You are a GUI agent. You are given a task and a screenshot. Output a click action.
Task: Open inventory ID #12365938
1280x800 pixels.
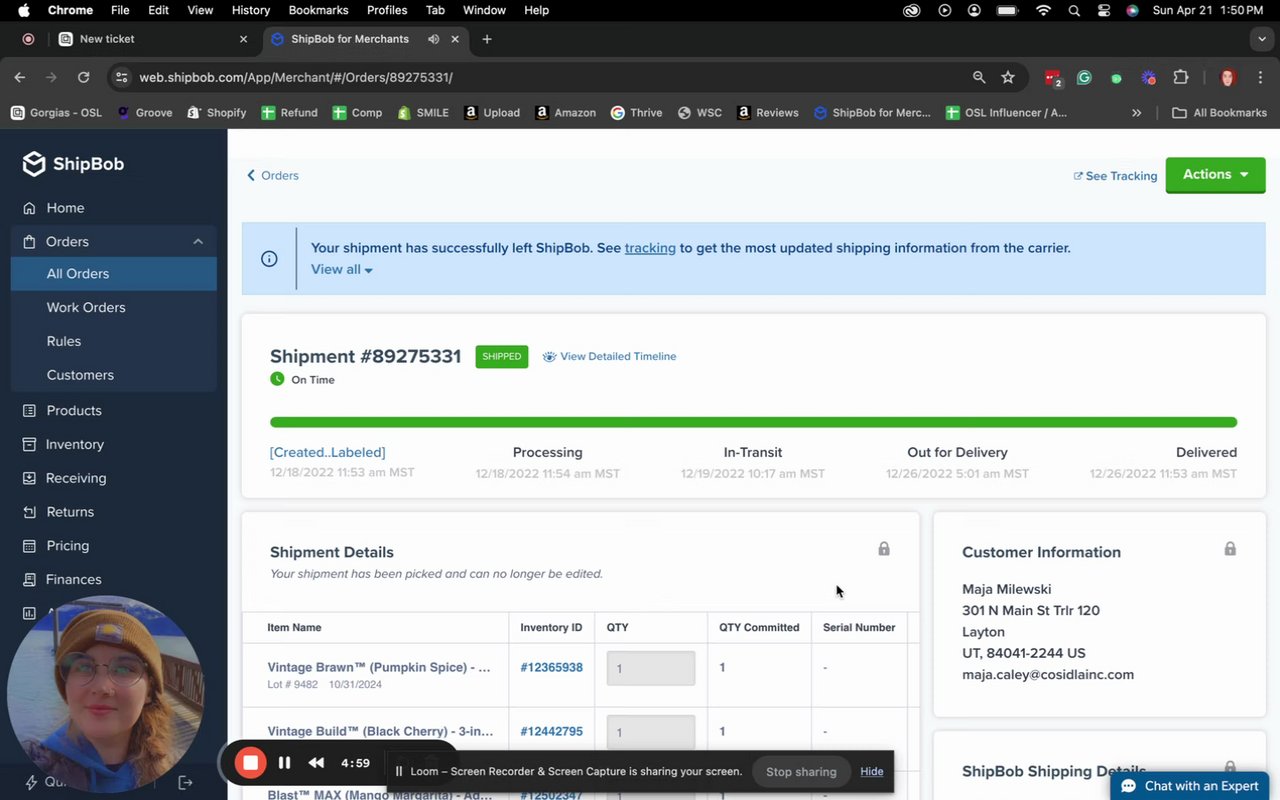(551, 668)
